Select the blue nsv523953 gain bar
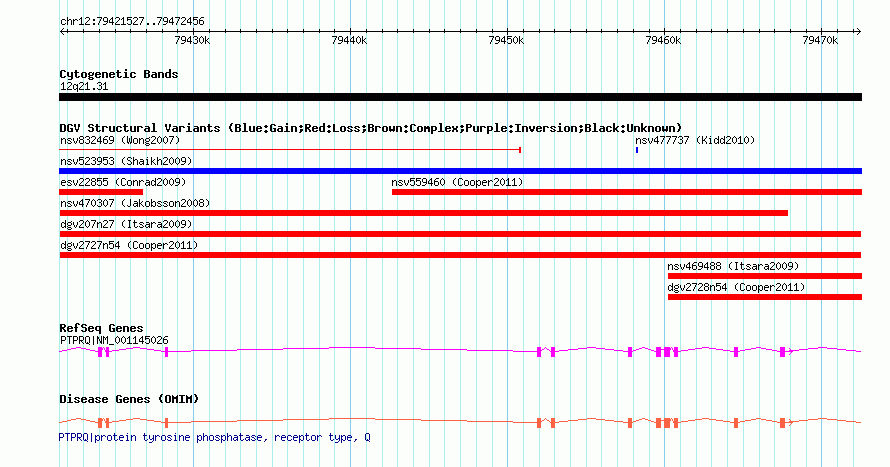Screen dimensions: 890x467 point(460,171)
